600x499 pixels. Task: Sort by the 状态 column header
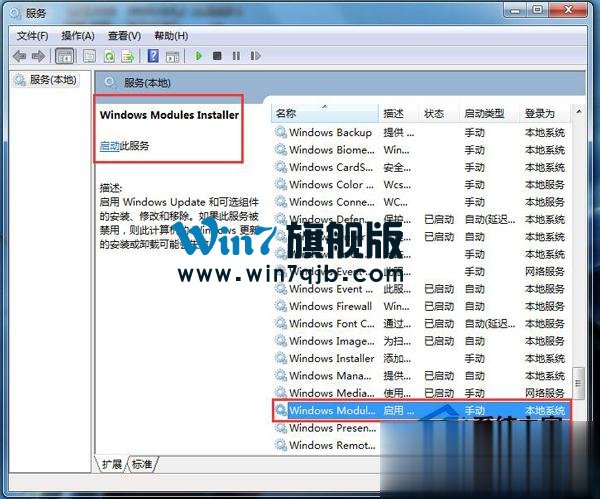(x=439, y=113)
